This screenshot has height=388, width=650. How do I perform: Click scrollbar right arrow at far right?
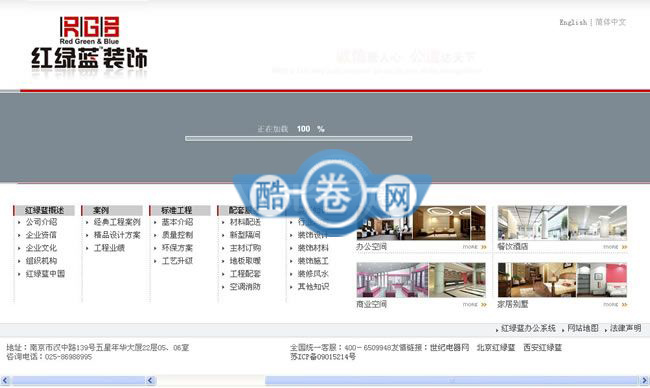coord(644,380)
